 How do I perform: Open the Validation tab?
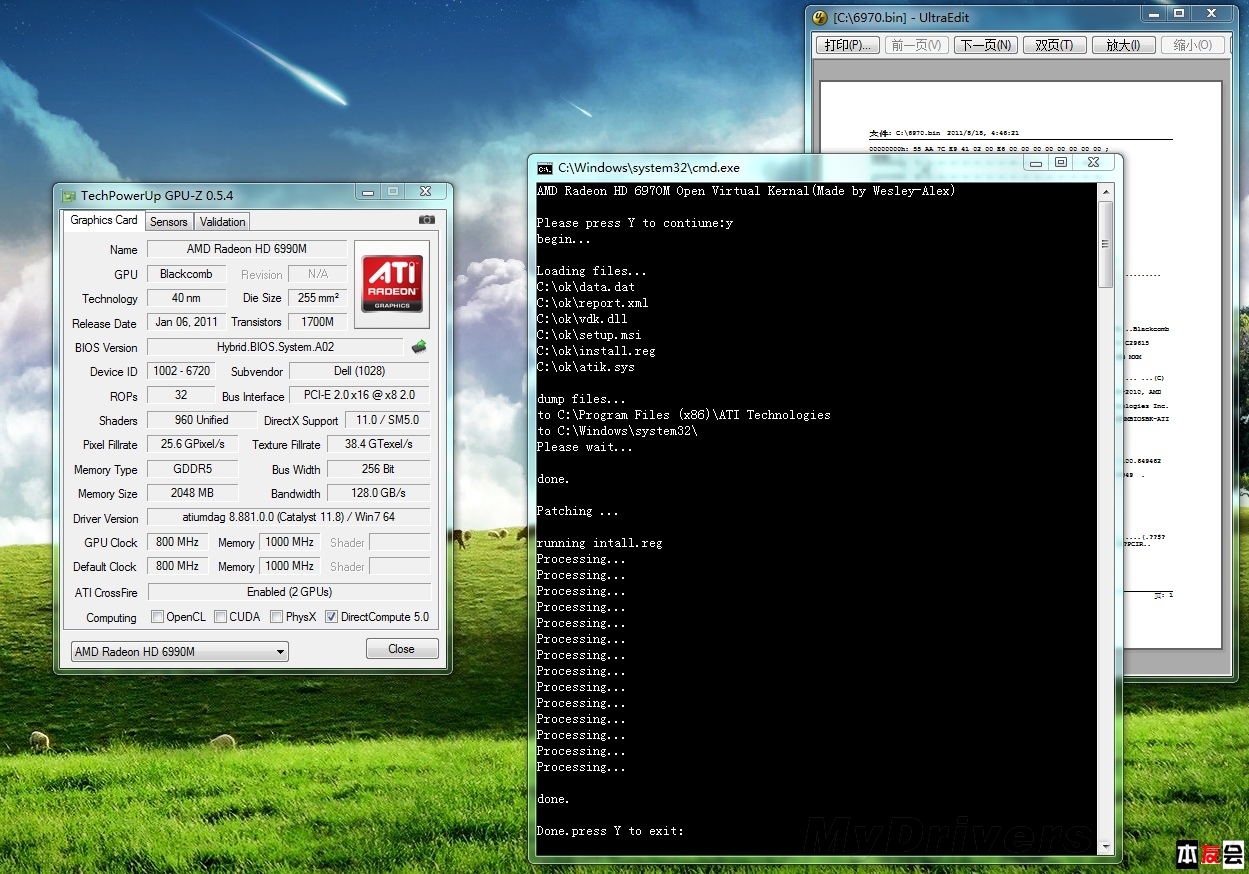(221, 221)
